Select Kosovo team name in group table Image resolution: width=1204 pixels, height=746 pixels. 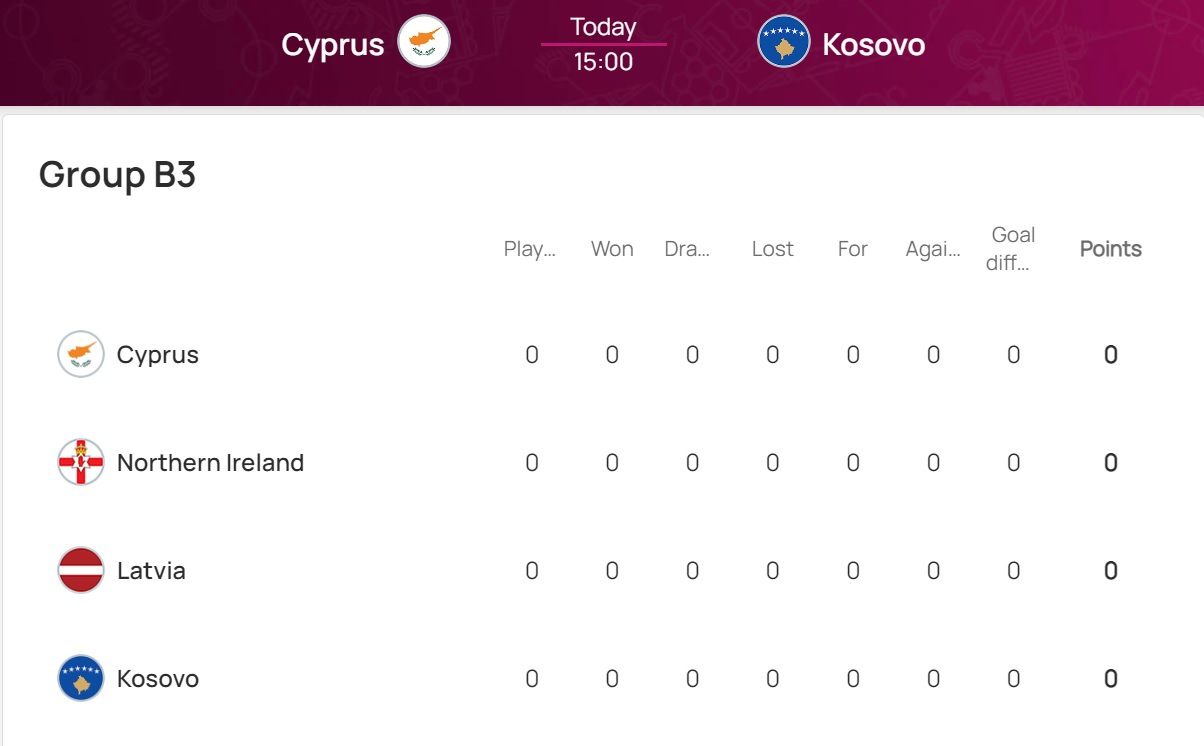point(158,678)
